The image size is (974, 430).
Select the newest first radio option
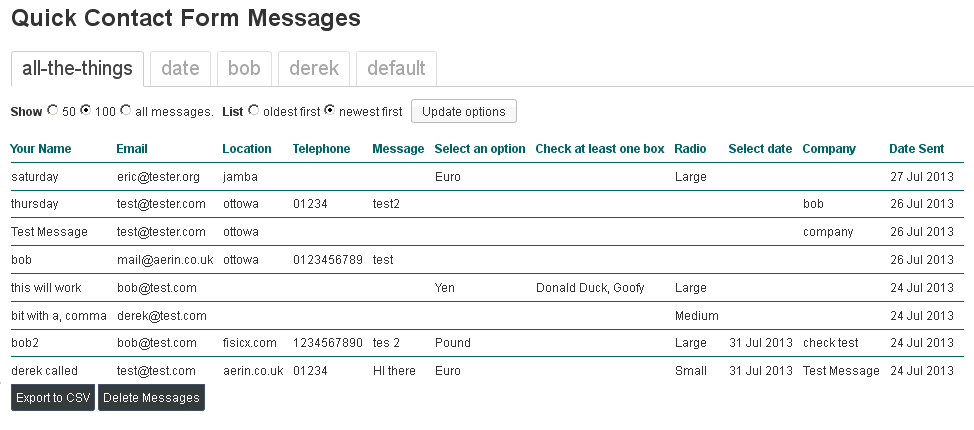click(330, 111)
